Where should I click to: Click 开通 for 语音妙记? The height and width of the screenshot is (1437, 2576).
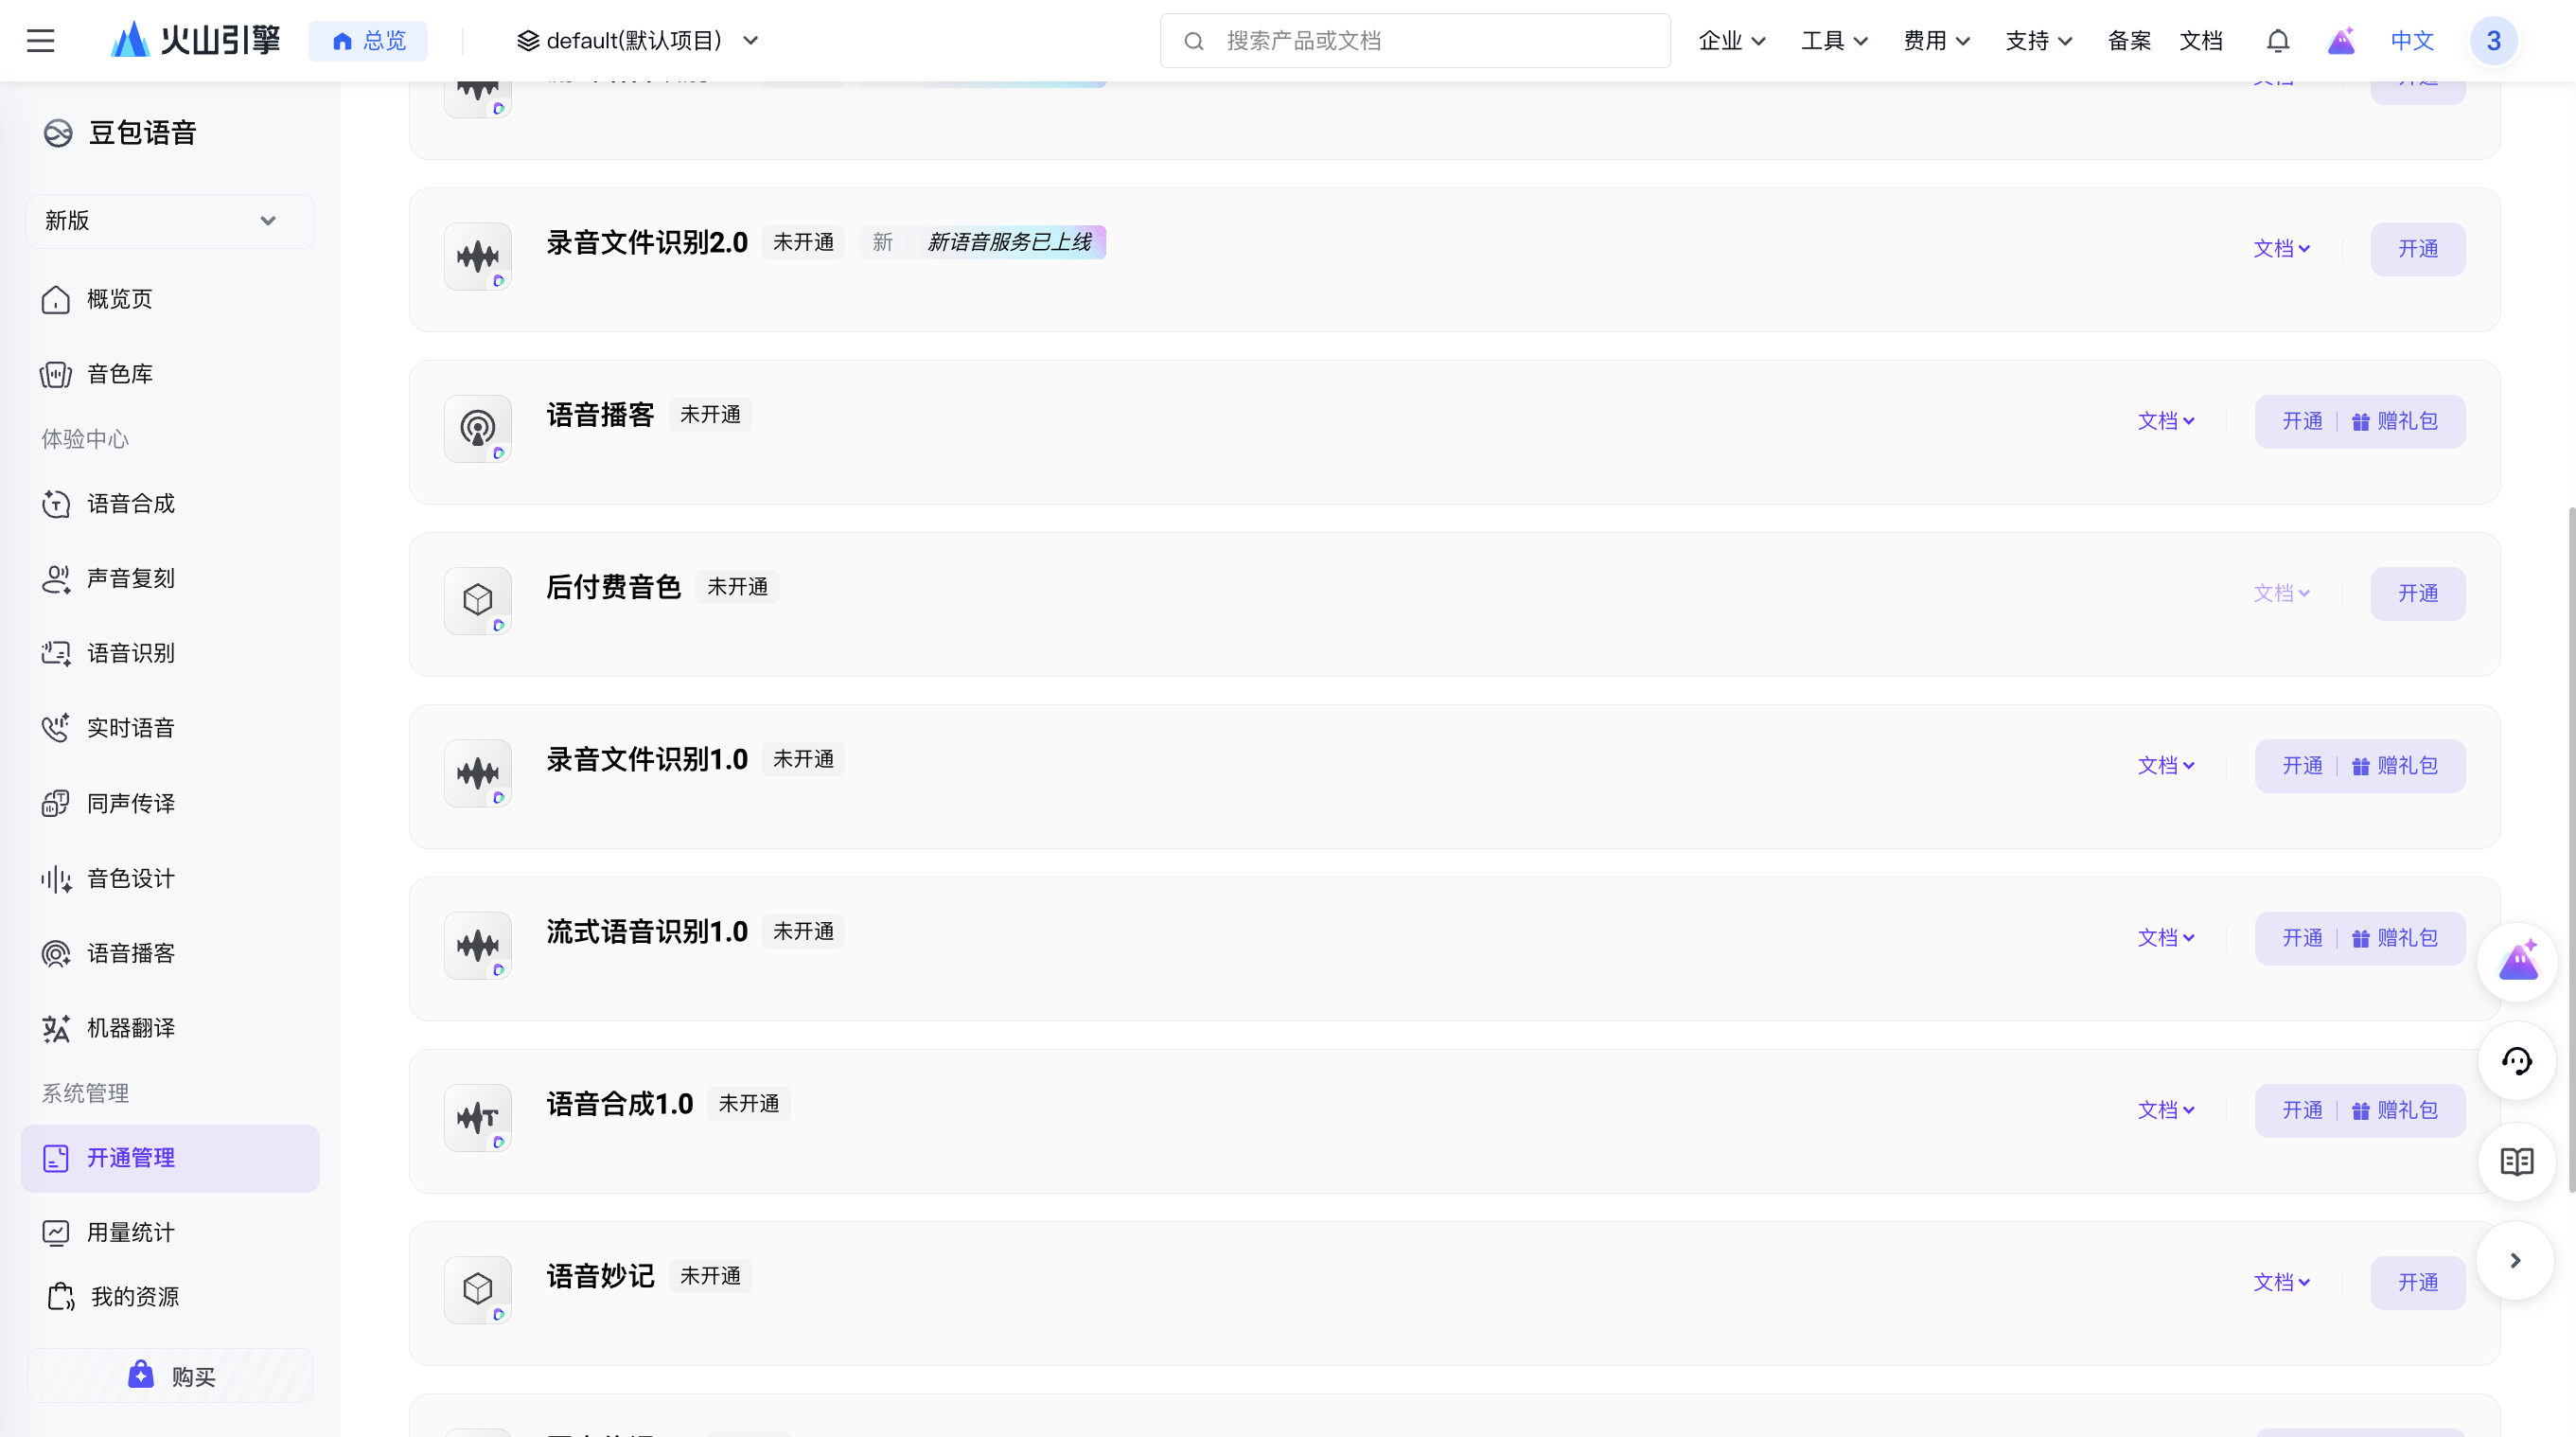pyautogui.click(x=2418, y=1283)
